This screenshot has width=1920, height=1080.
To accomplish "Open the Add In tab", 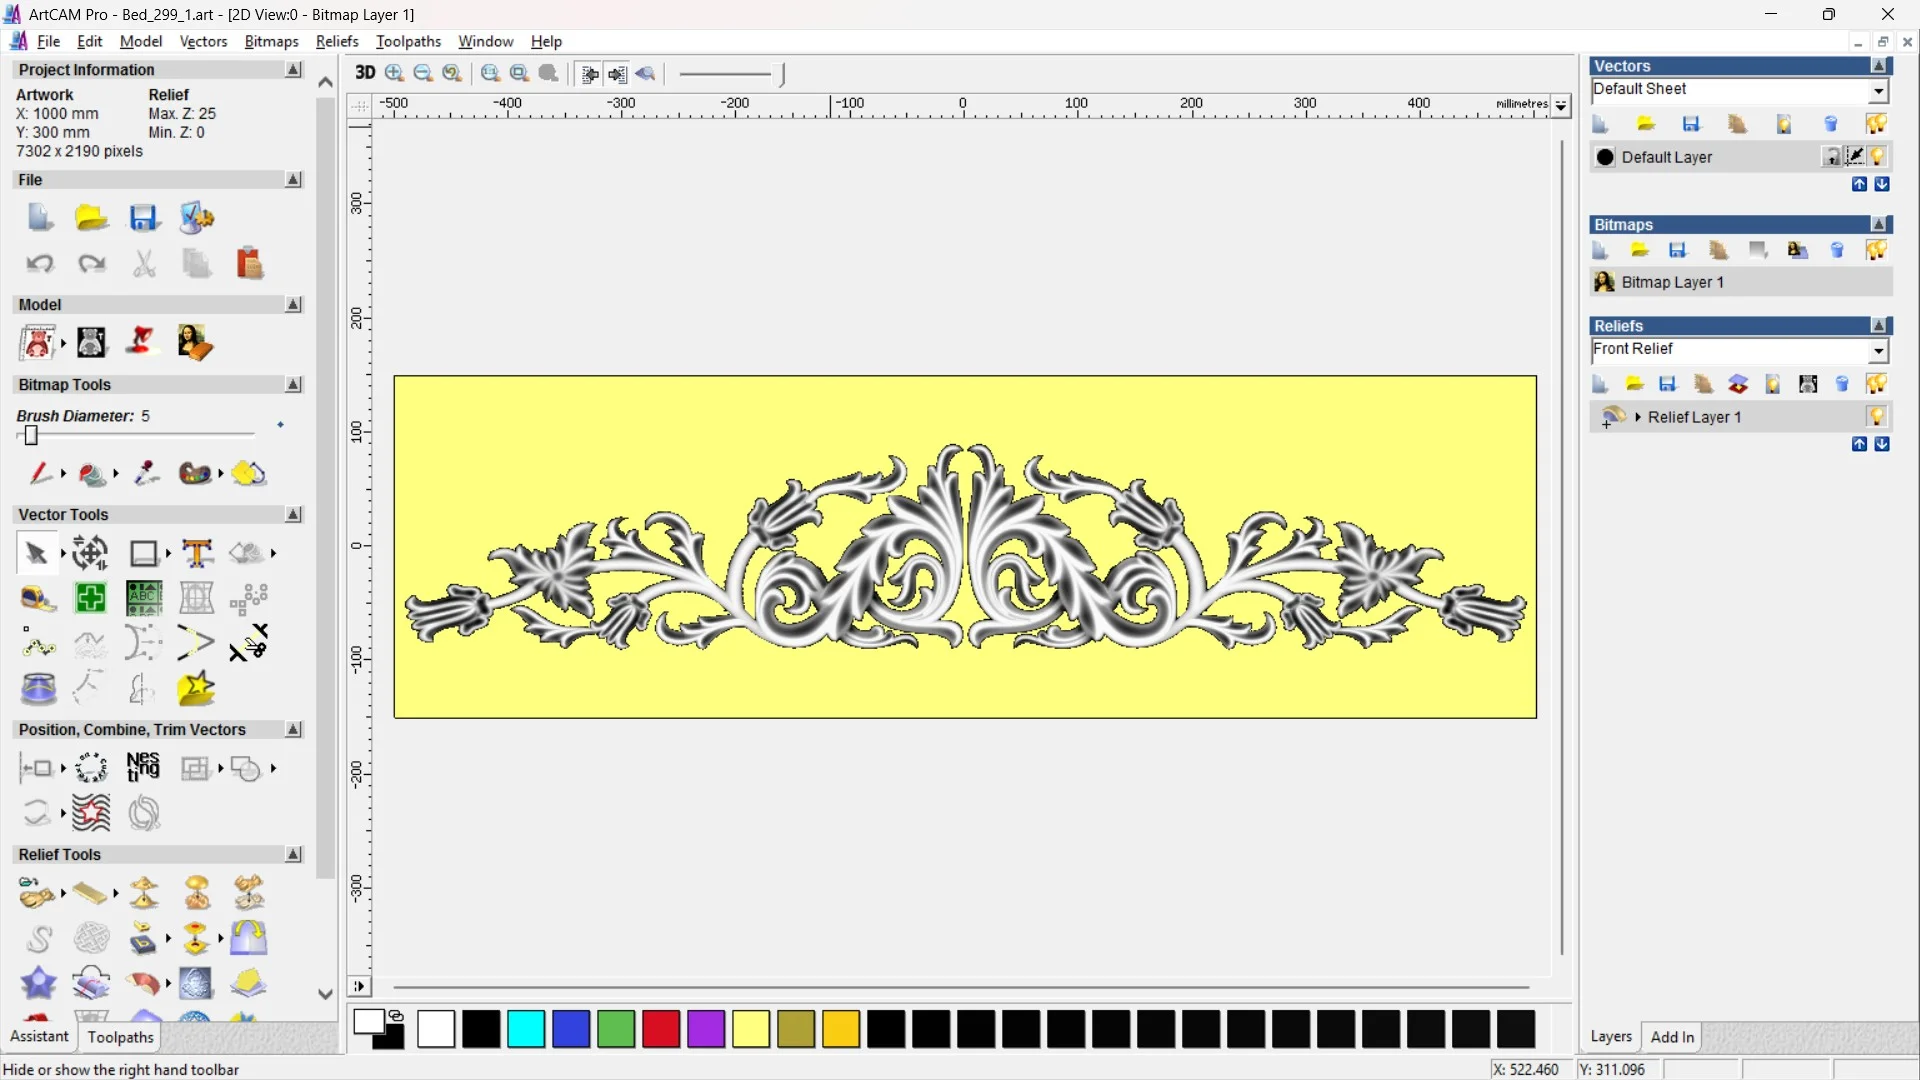I will coord(1672,1037).
